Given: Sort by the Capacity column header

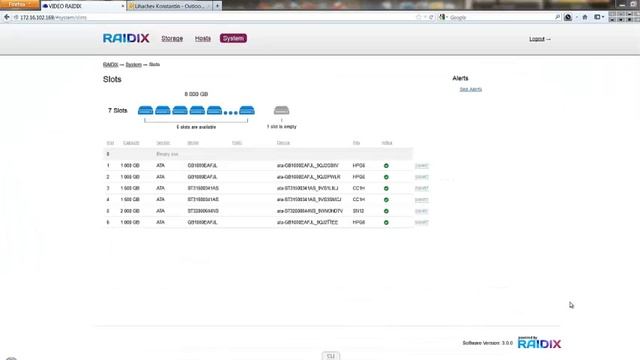Looking at the screenshot, I should (131, 143).
